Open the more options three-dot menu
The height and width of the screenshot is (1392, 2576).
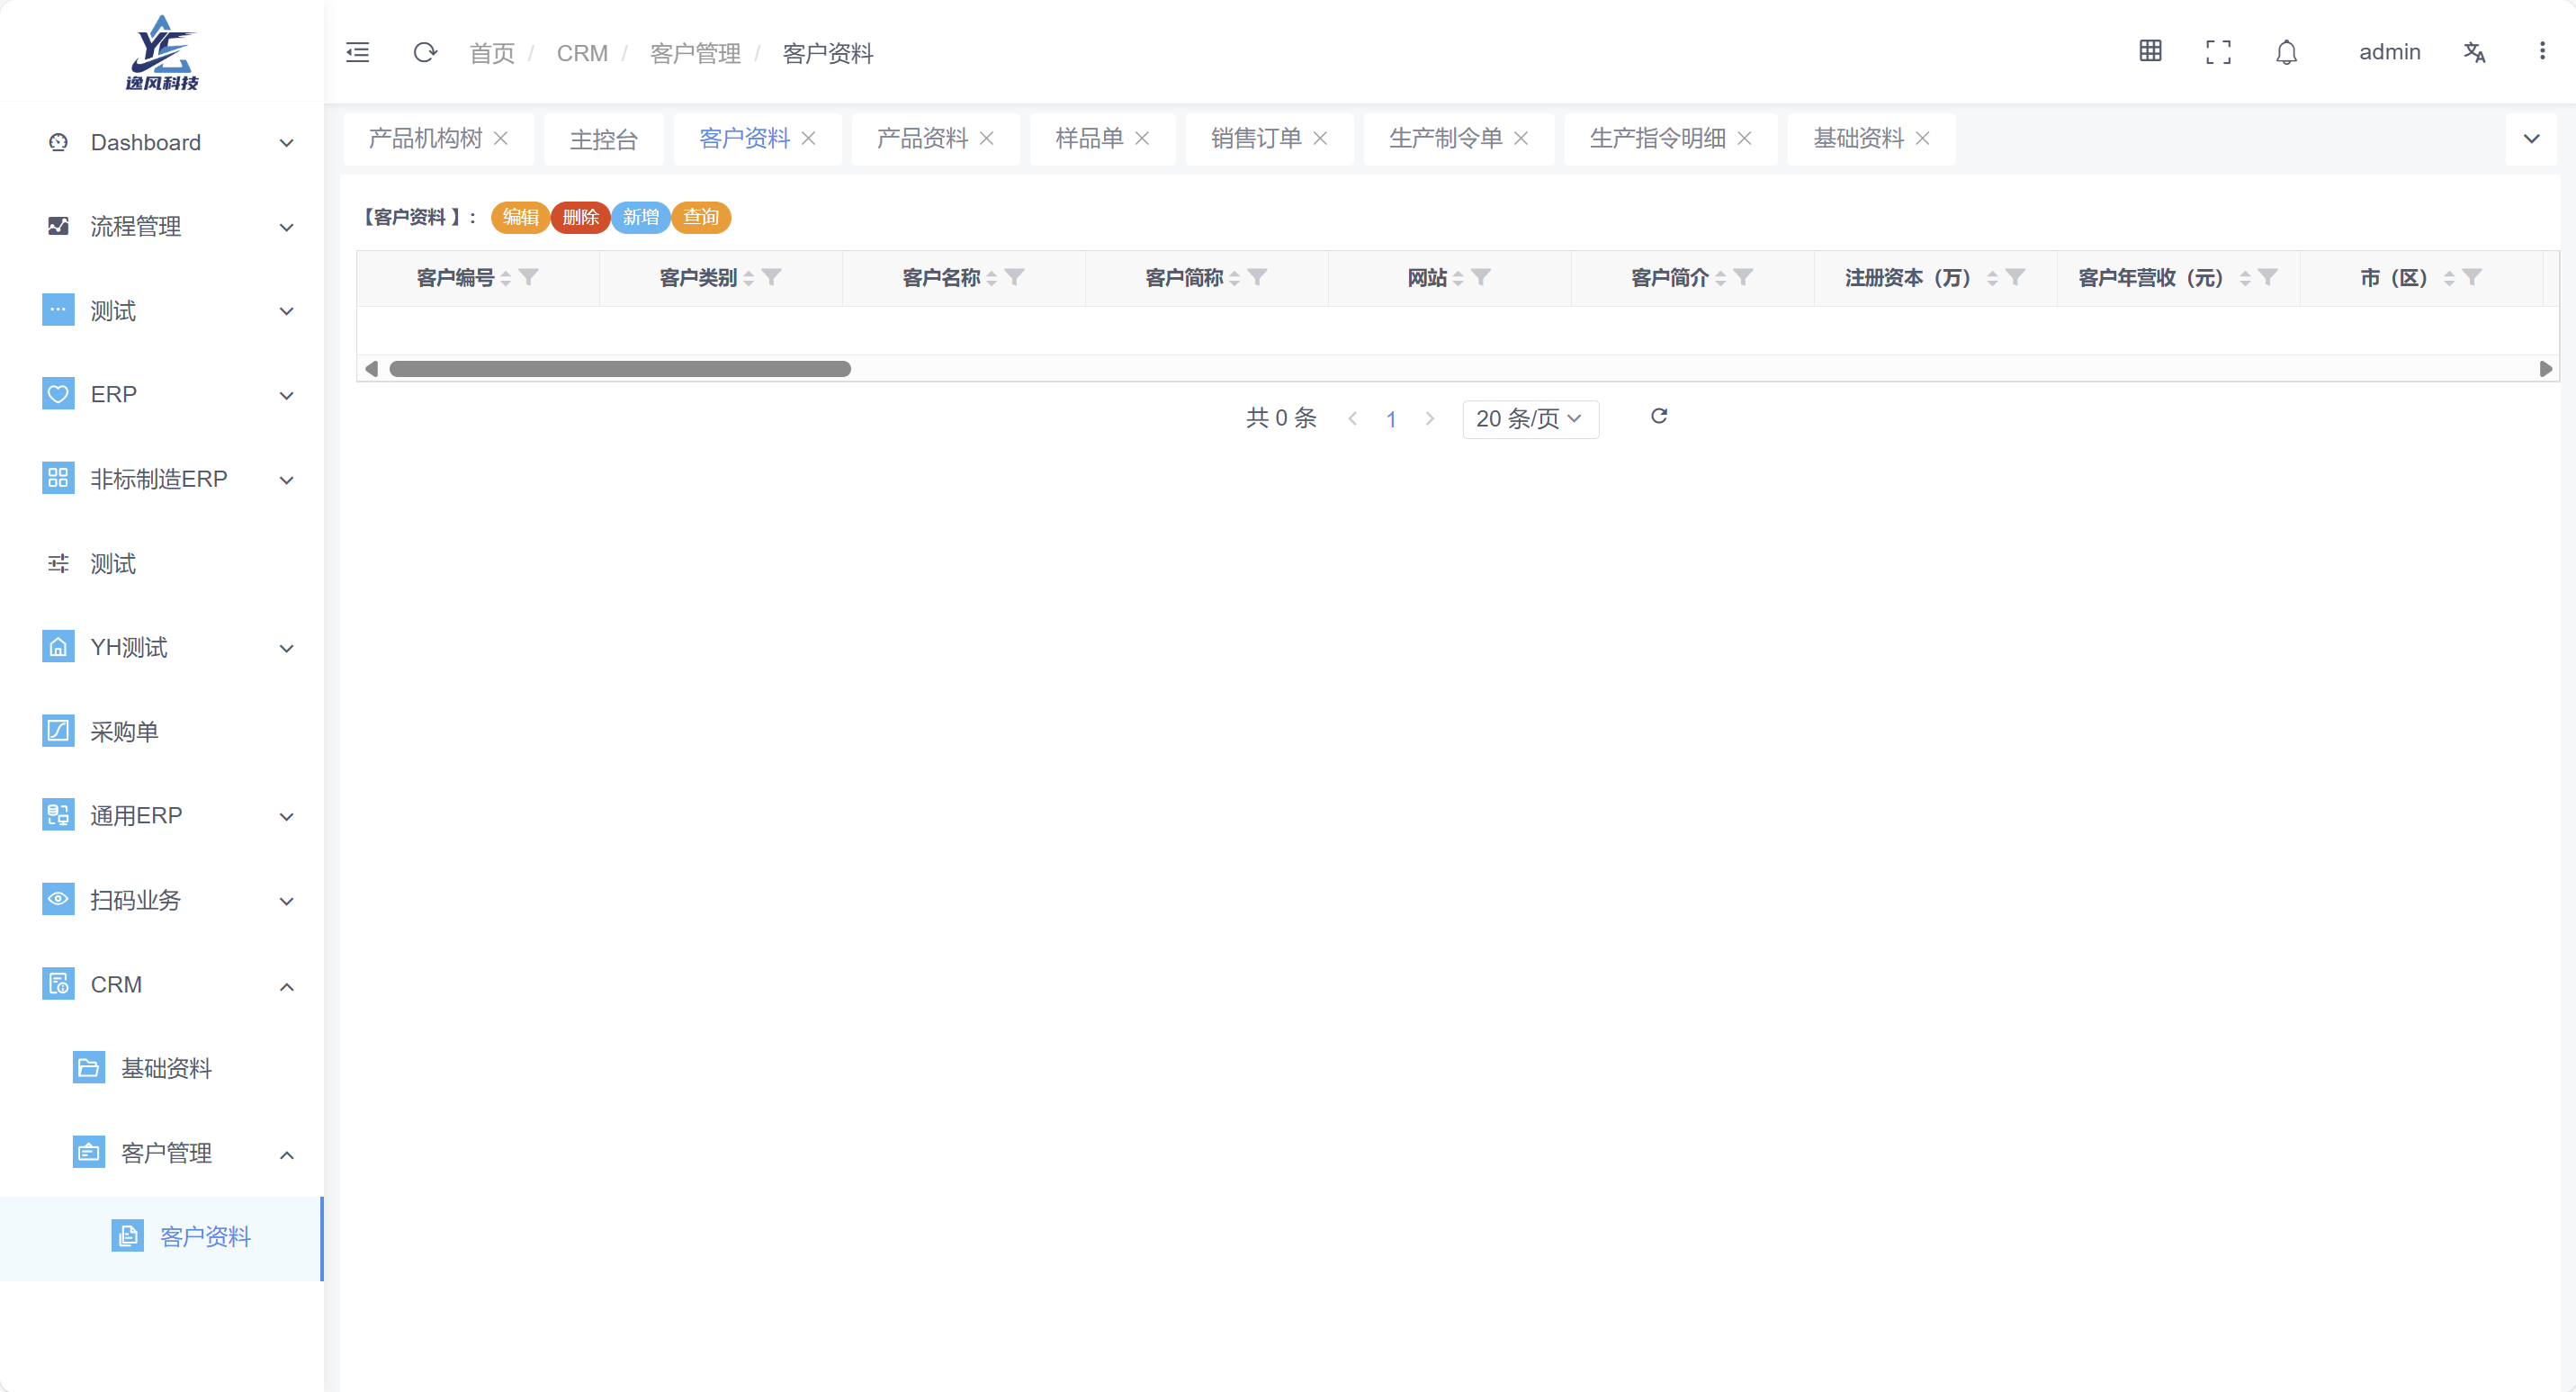pos(2543,51)
